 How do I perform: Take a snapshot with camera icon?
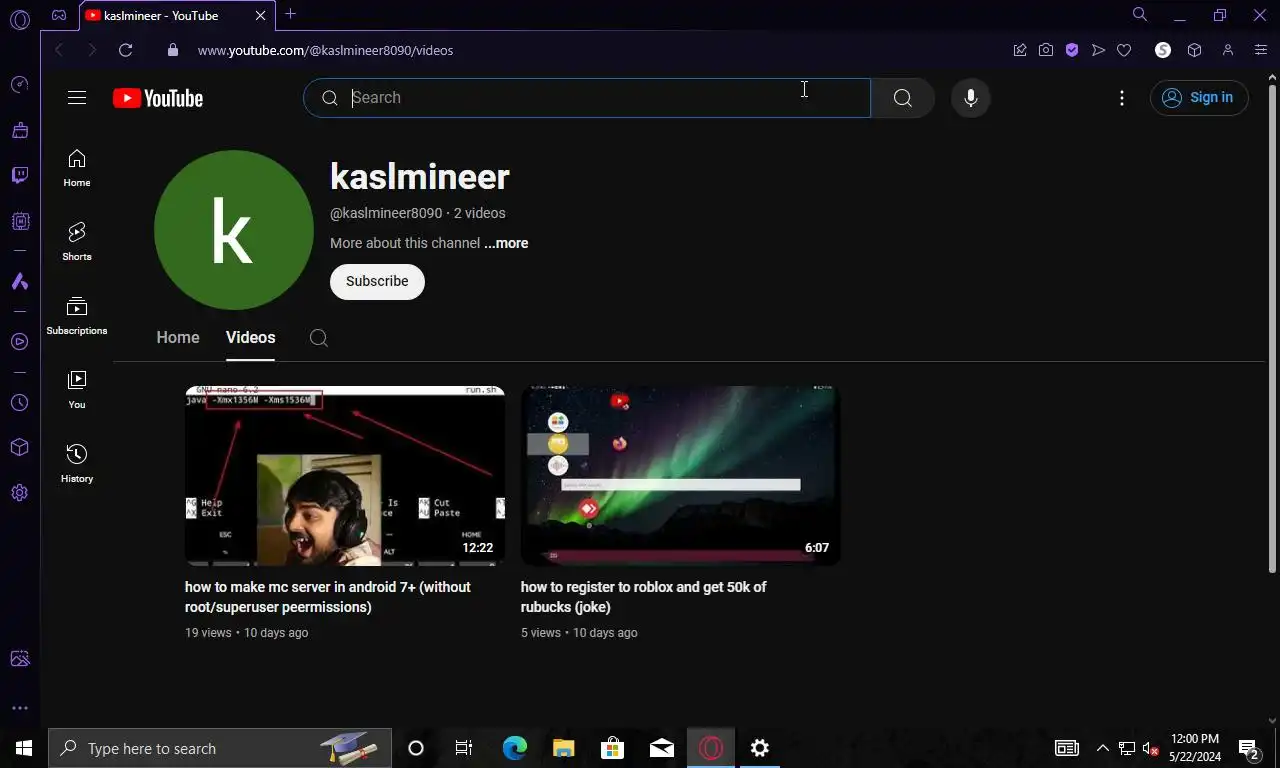(x=1046, y=50)
